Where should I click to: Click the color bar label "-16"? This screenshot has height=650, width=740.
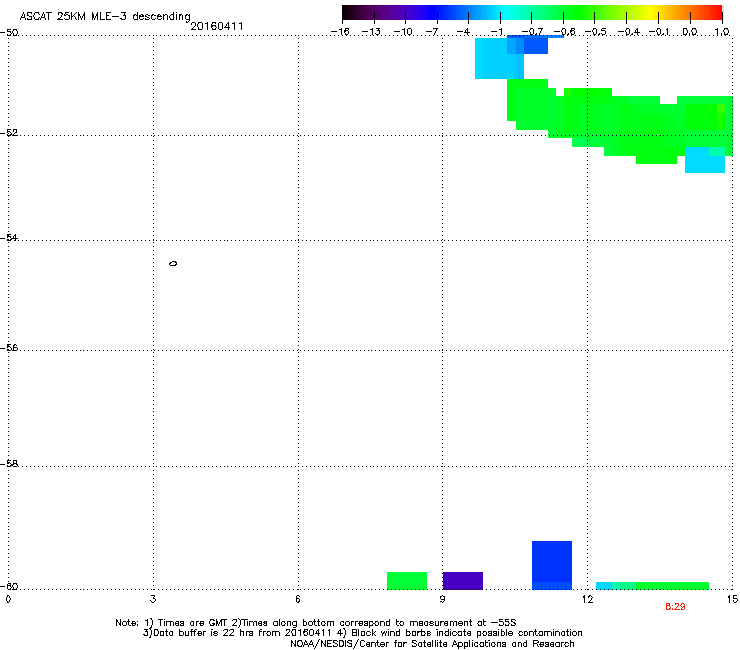[x=340, y=32]
